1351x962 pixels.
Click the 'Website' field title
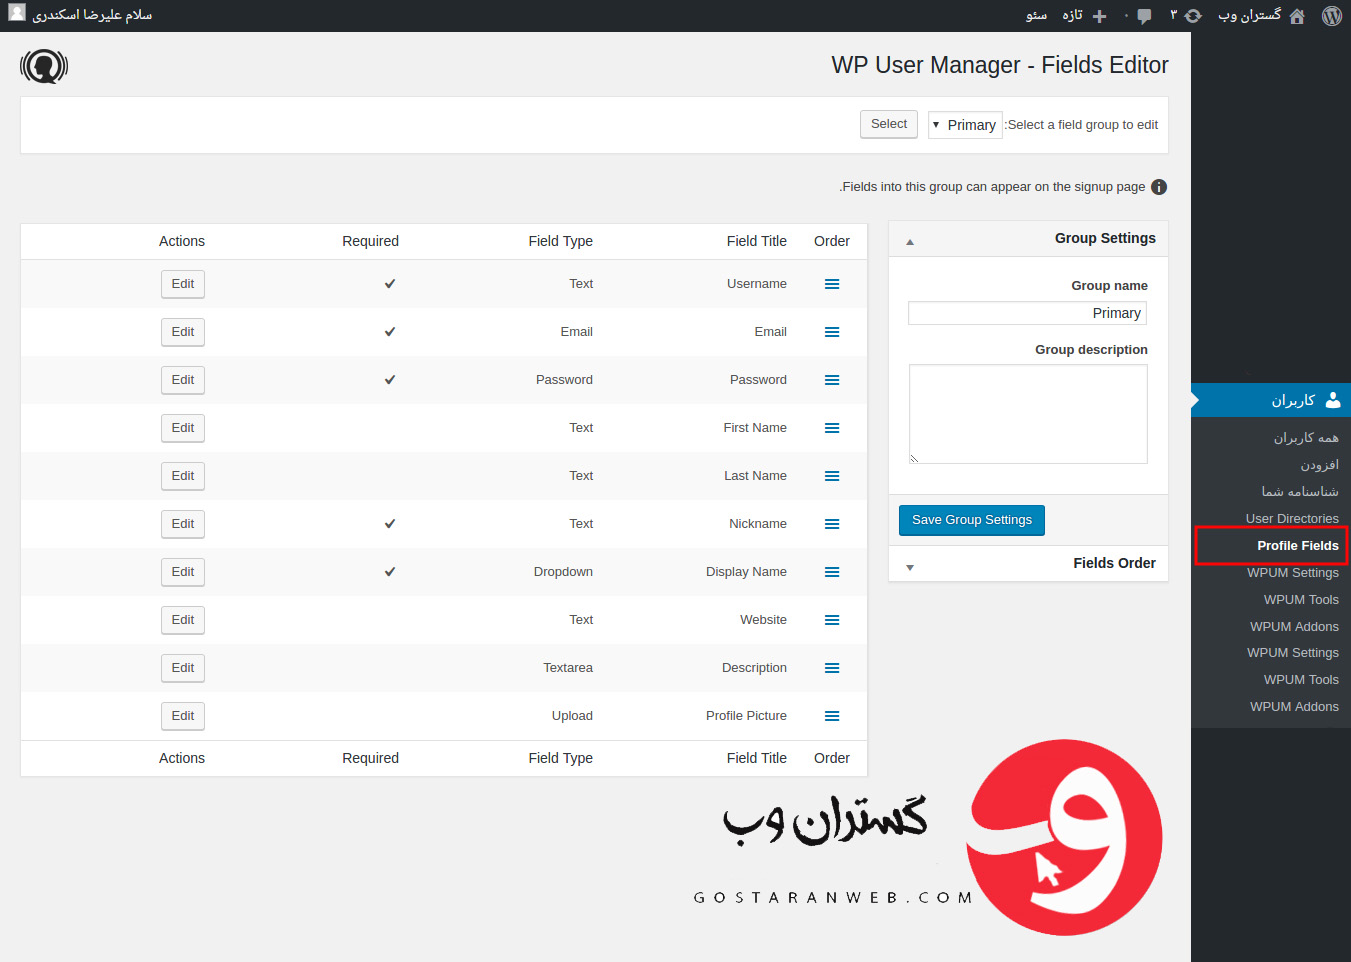coord(763,620)
